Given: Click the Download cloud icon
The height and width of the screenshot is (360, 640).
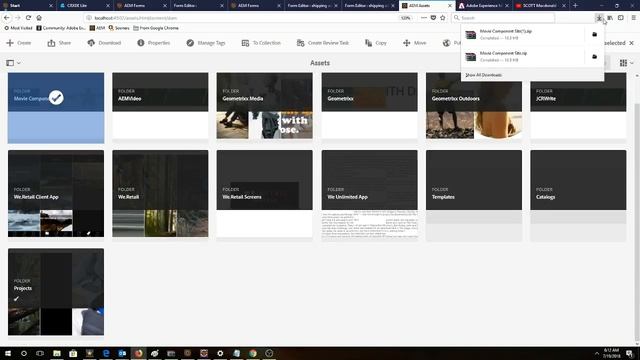Looking at the screenshot, I should [91, 43].
